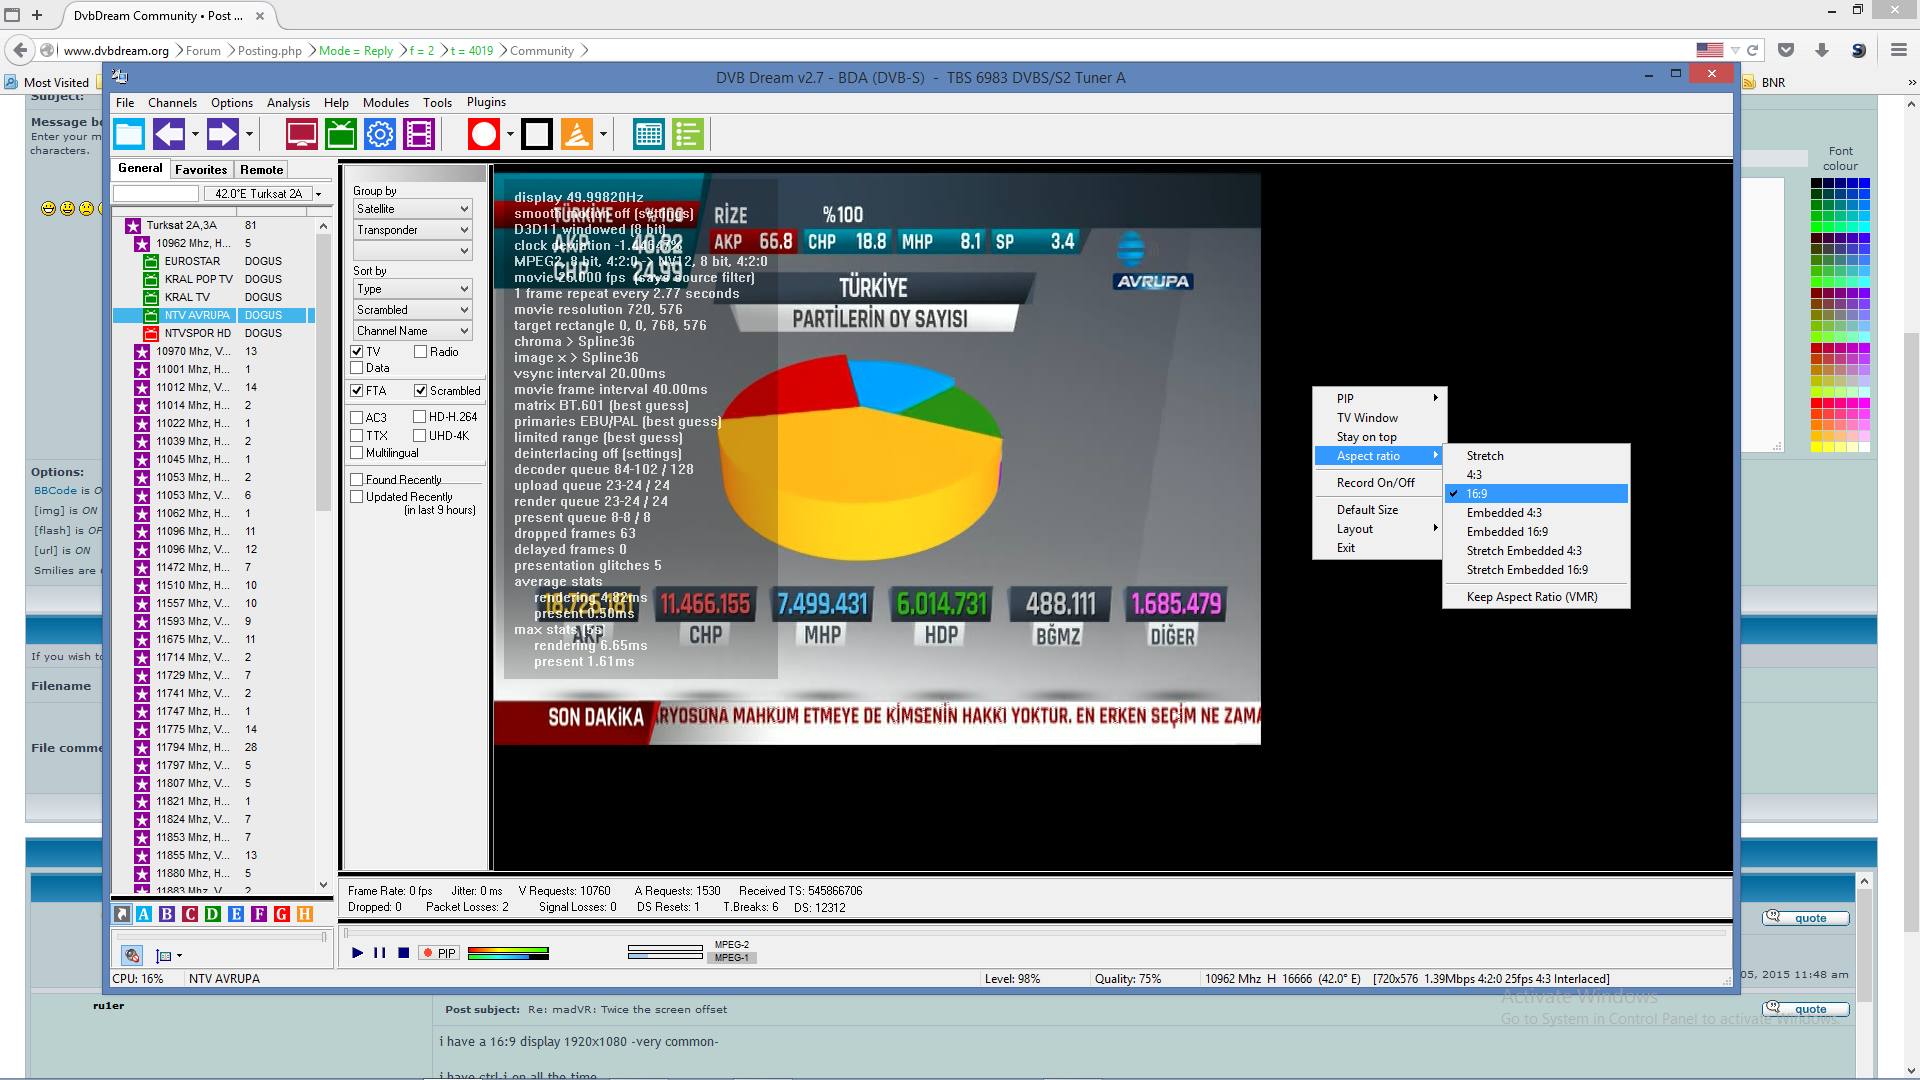Uncheck the TV filter checkbox
1920x1080 pixels.
coord(357,352)
